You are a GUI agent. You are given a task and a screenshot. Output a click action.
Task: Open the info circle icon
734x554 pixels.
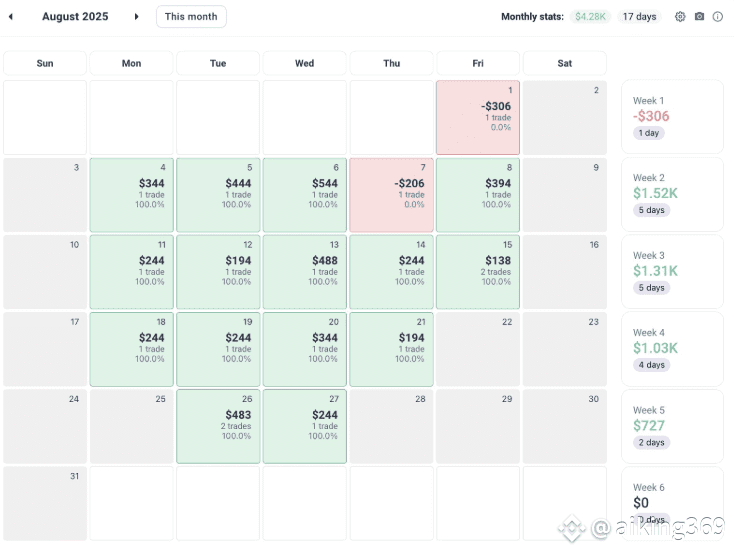pos(718,17)
